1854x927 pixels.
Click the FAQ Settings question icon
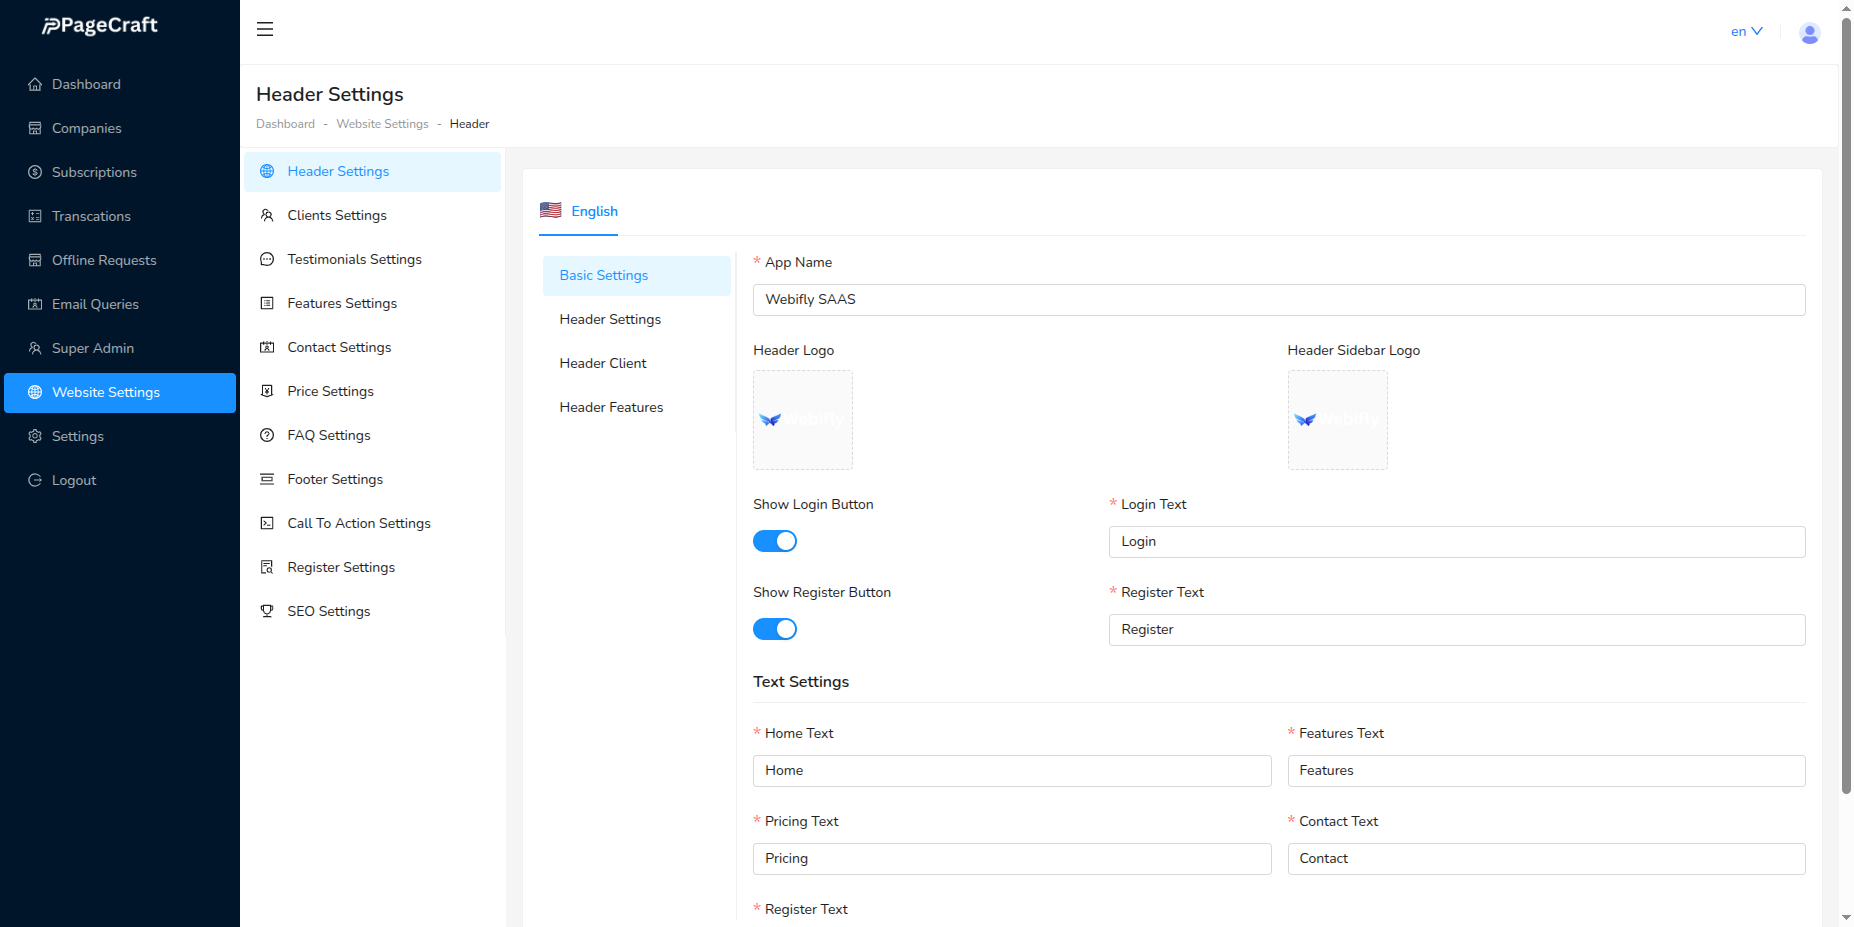[x=267, y=436]
